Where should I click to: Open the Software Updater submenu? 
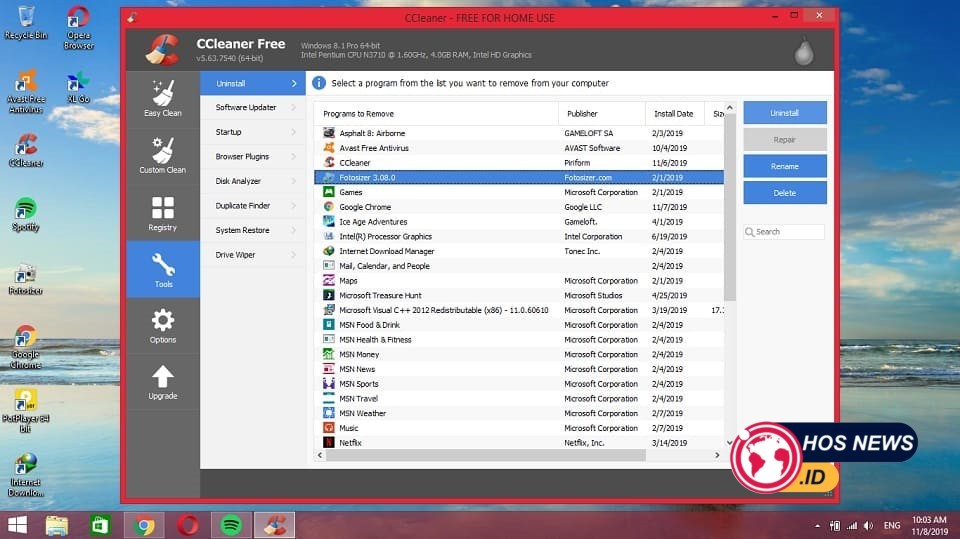(246, 108)
